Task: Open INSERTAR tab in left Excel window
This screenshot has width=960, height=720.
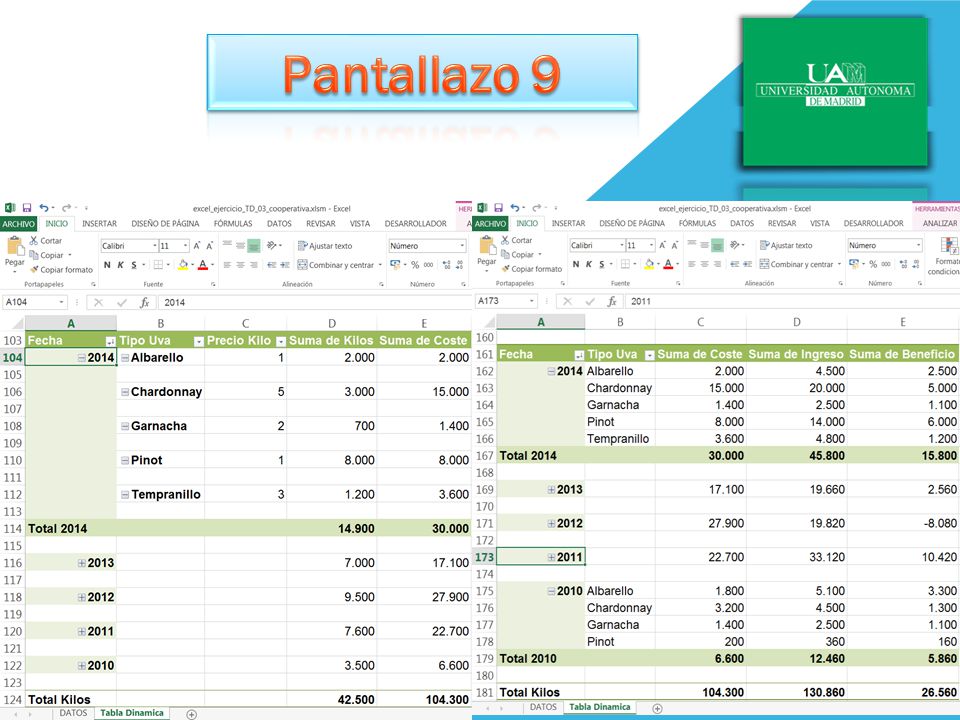Action: pyautogui.click(x=99, y=223)
